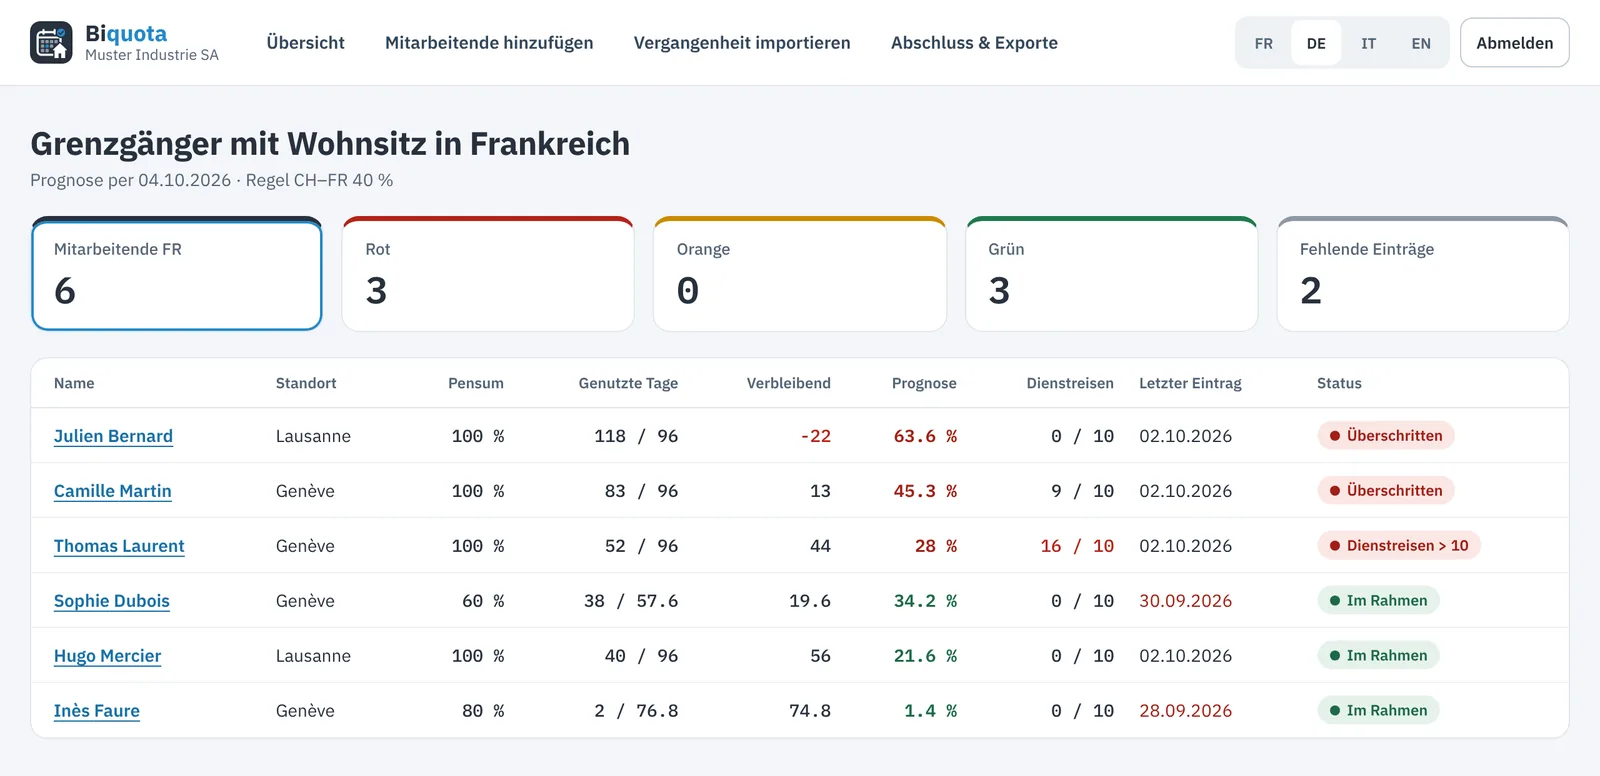Click Julien Bernard's Überschritten status badge
Image resolution: width=1600 pixels, height=776 pixels.
(x=1386, y=436)
